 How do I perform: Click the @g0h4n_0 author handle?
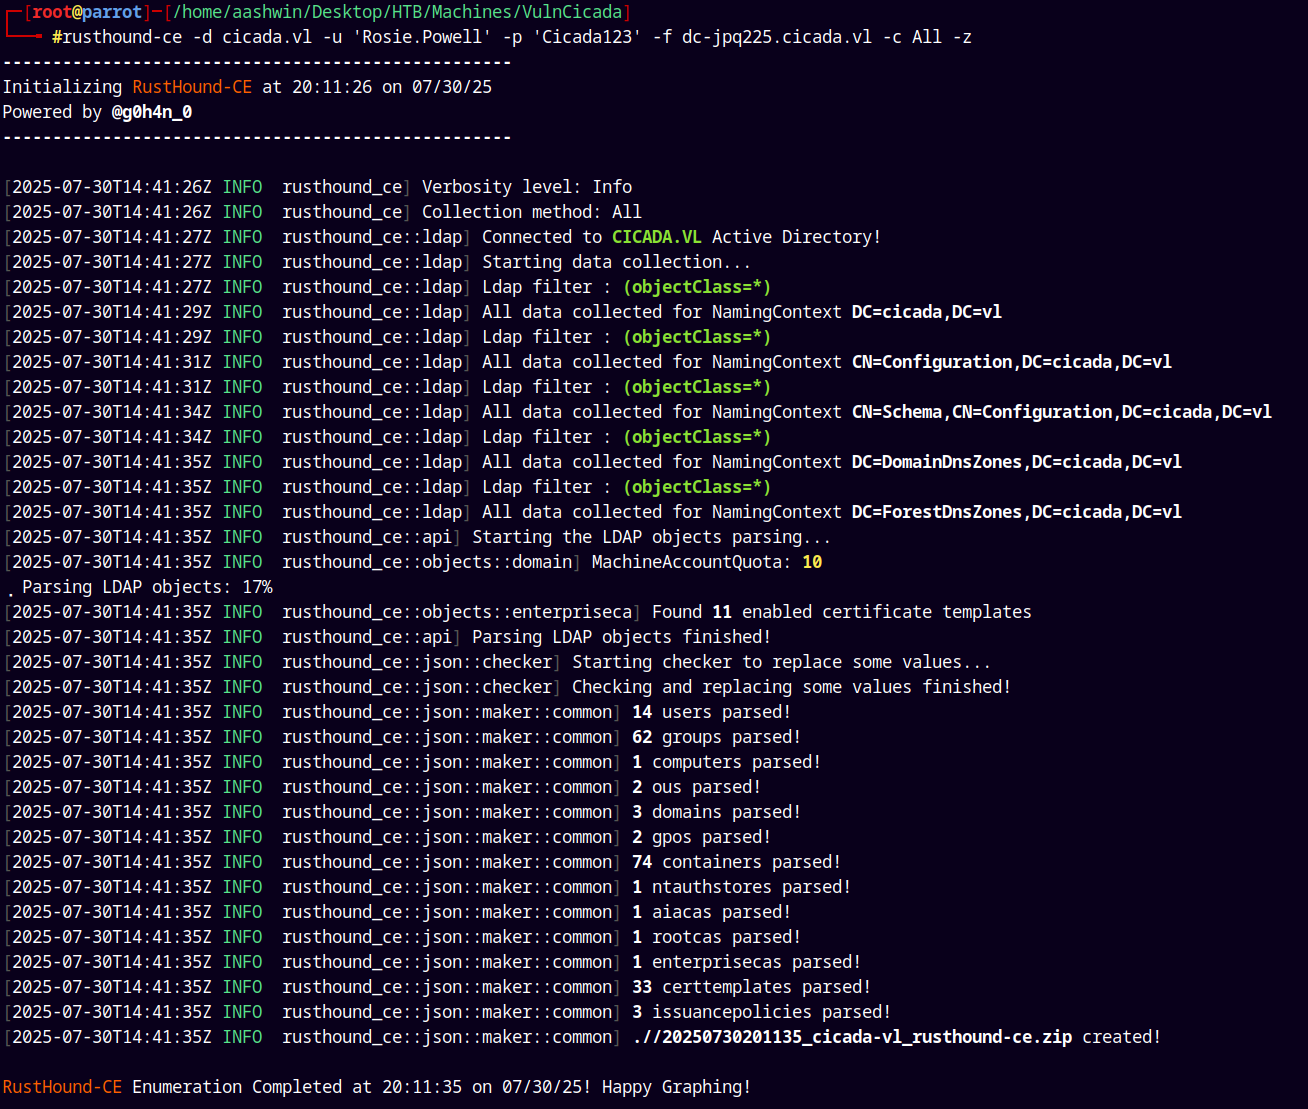click(x=152, y=112)
